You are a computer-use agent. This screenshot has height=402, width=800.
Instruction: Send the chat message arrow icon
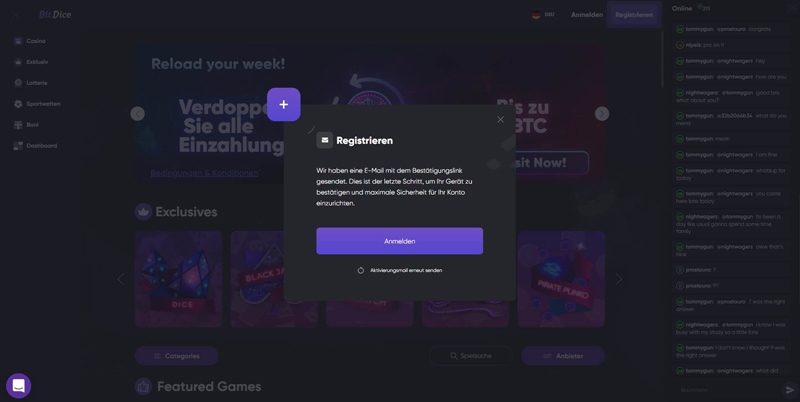[789, 390]
